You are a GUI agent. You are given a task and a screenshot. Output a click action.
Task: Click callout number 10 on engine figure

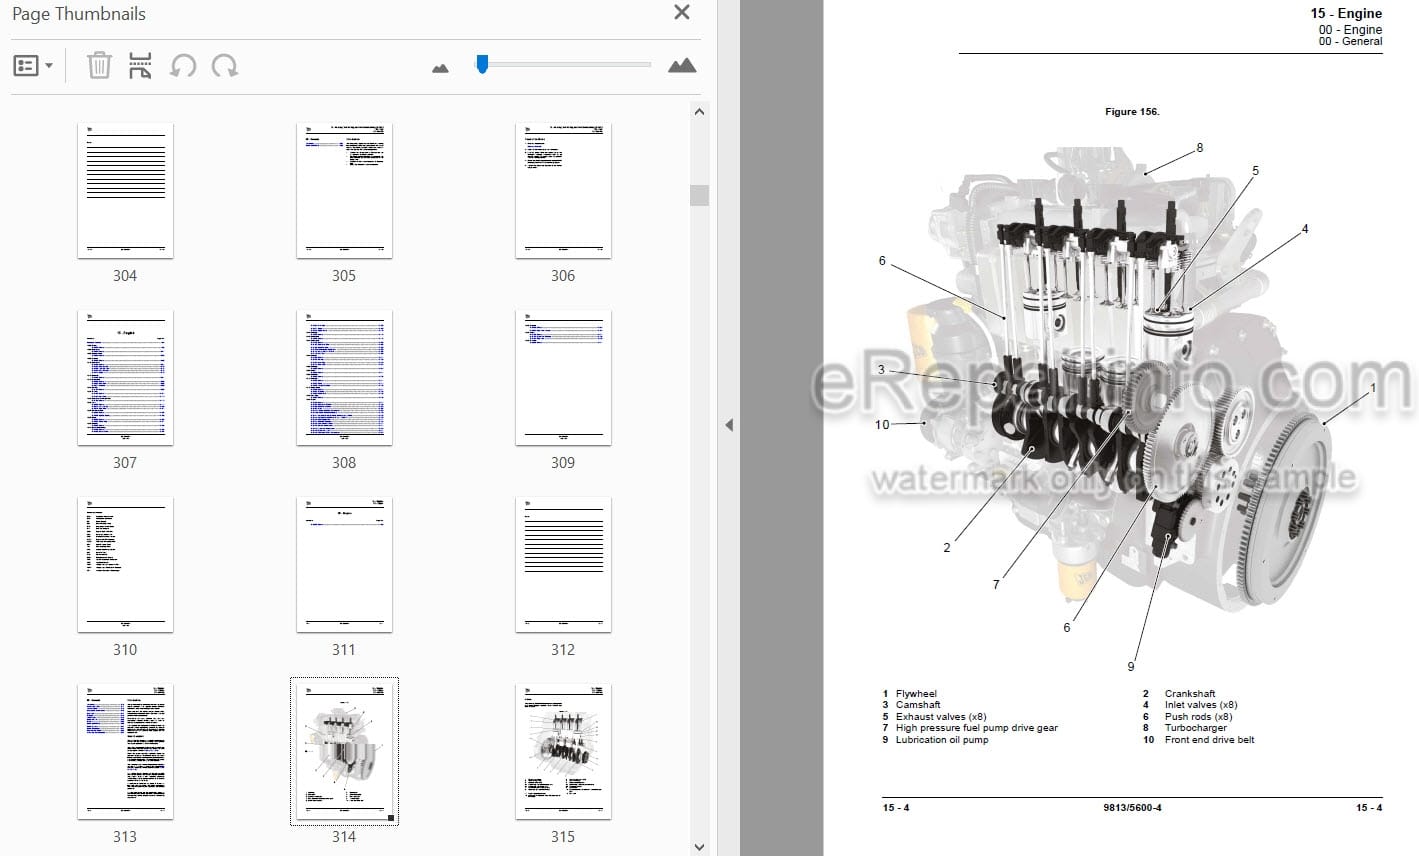tap(882, 425)
